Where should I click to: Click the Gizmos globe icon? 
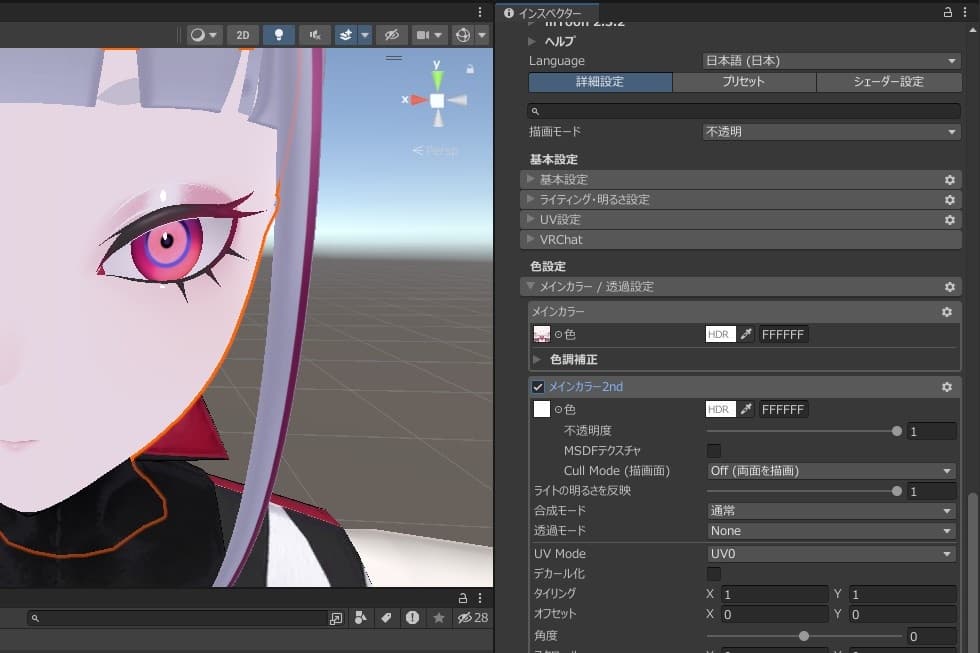463,35
